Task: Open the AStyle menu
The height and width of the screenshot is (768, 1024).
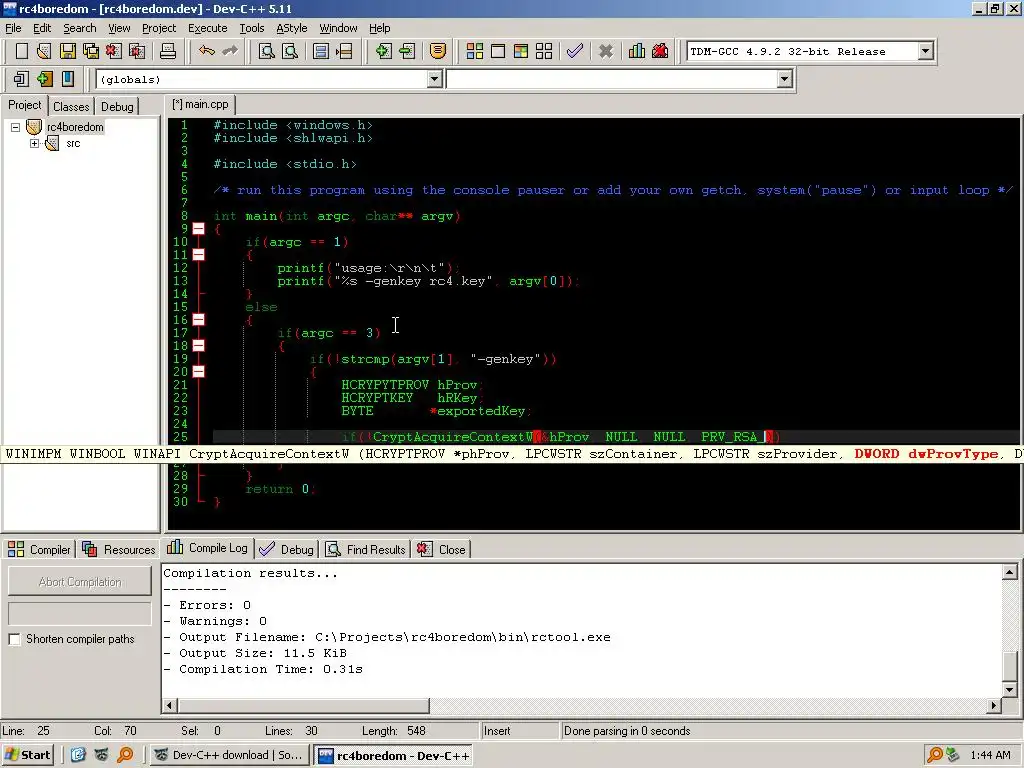Action: [291, 28]
